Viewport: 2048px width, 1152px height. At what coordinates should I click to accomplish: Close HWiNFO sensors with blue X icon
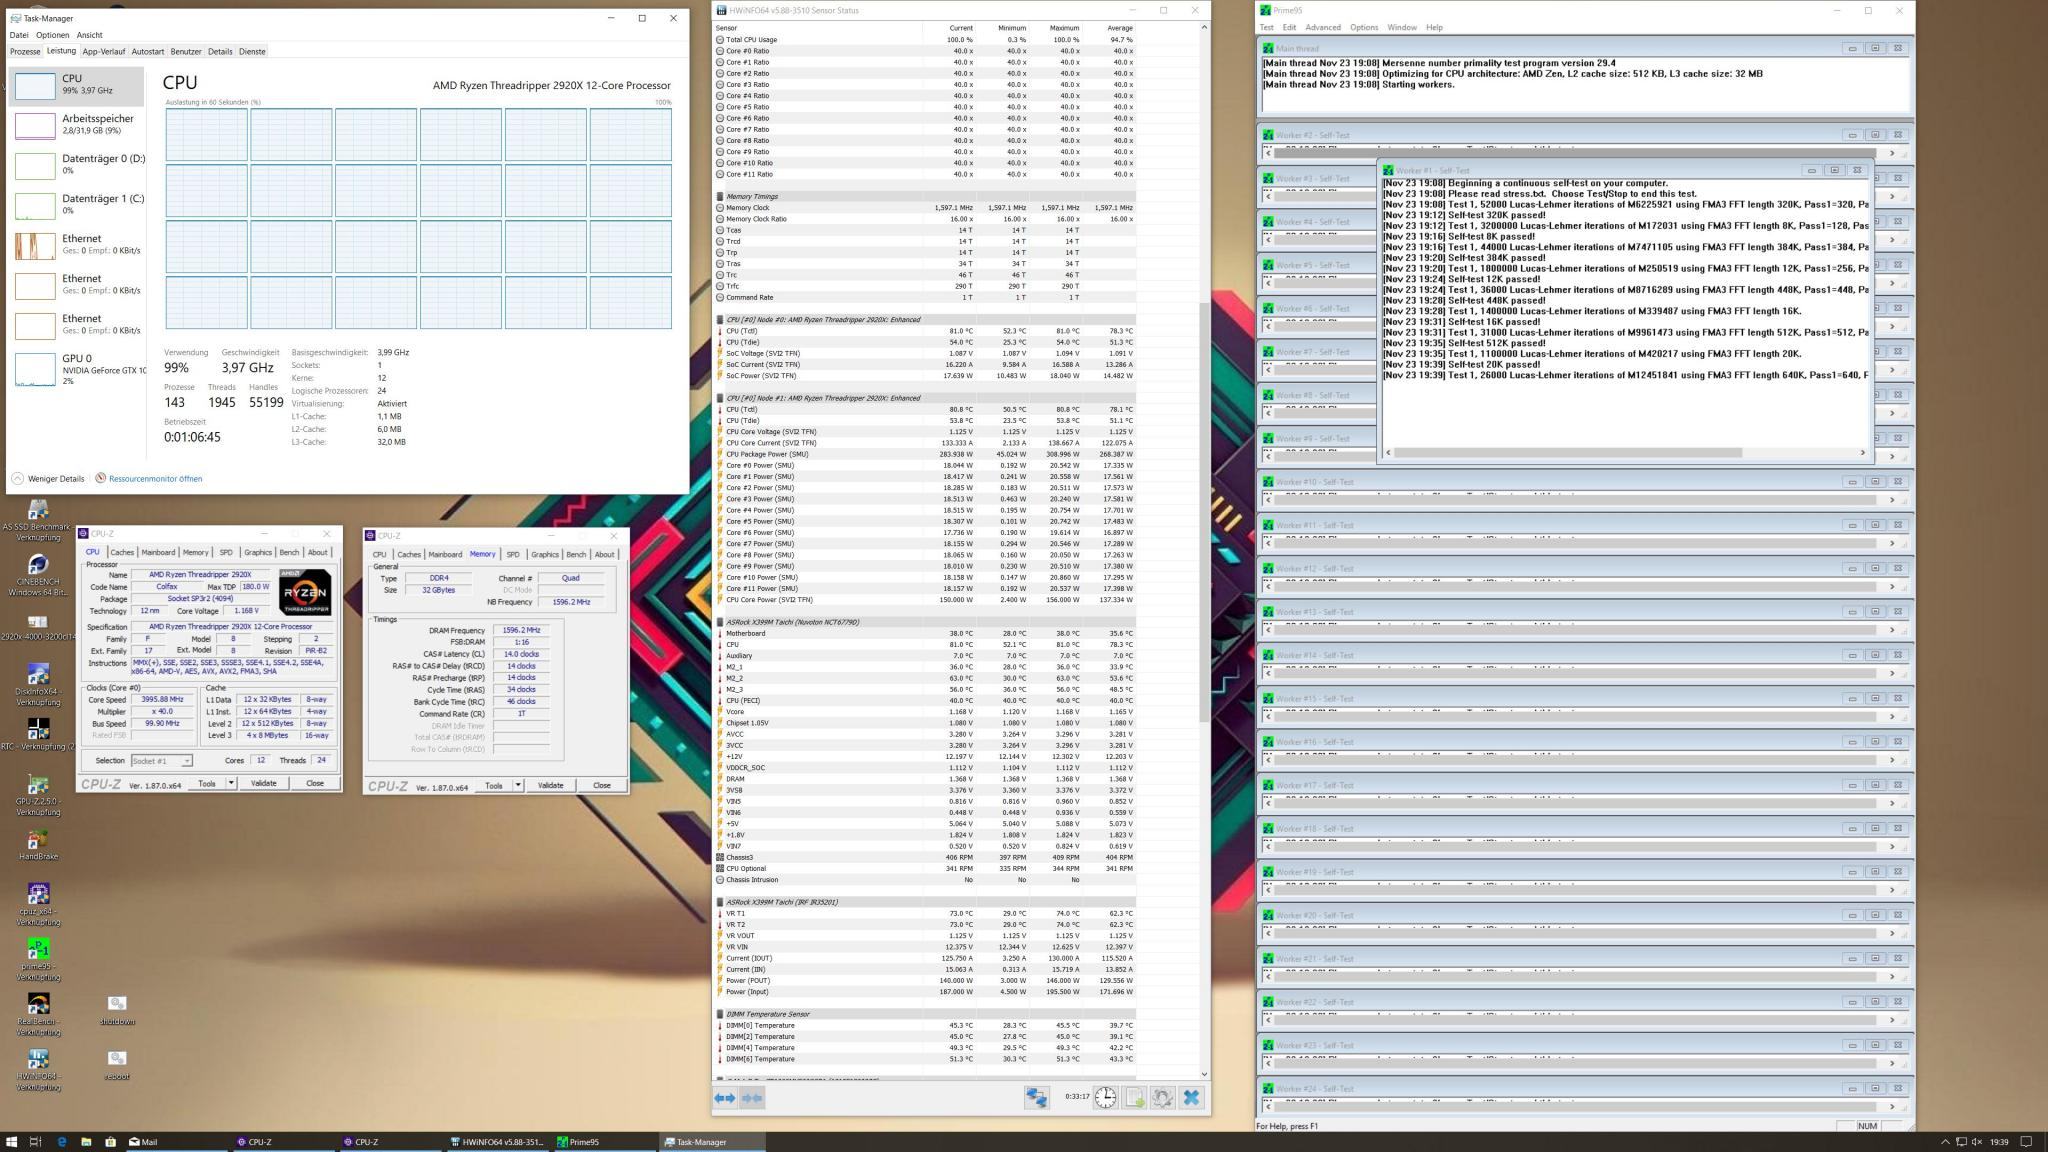1191,1097
